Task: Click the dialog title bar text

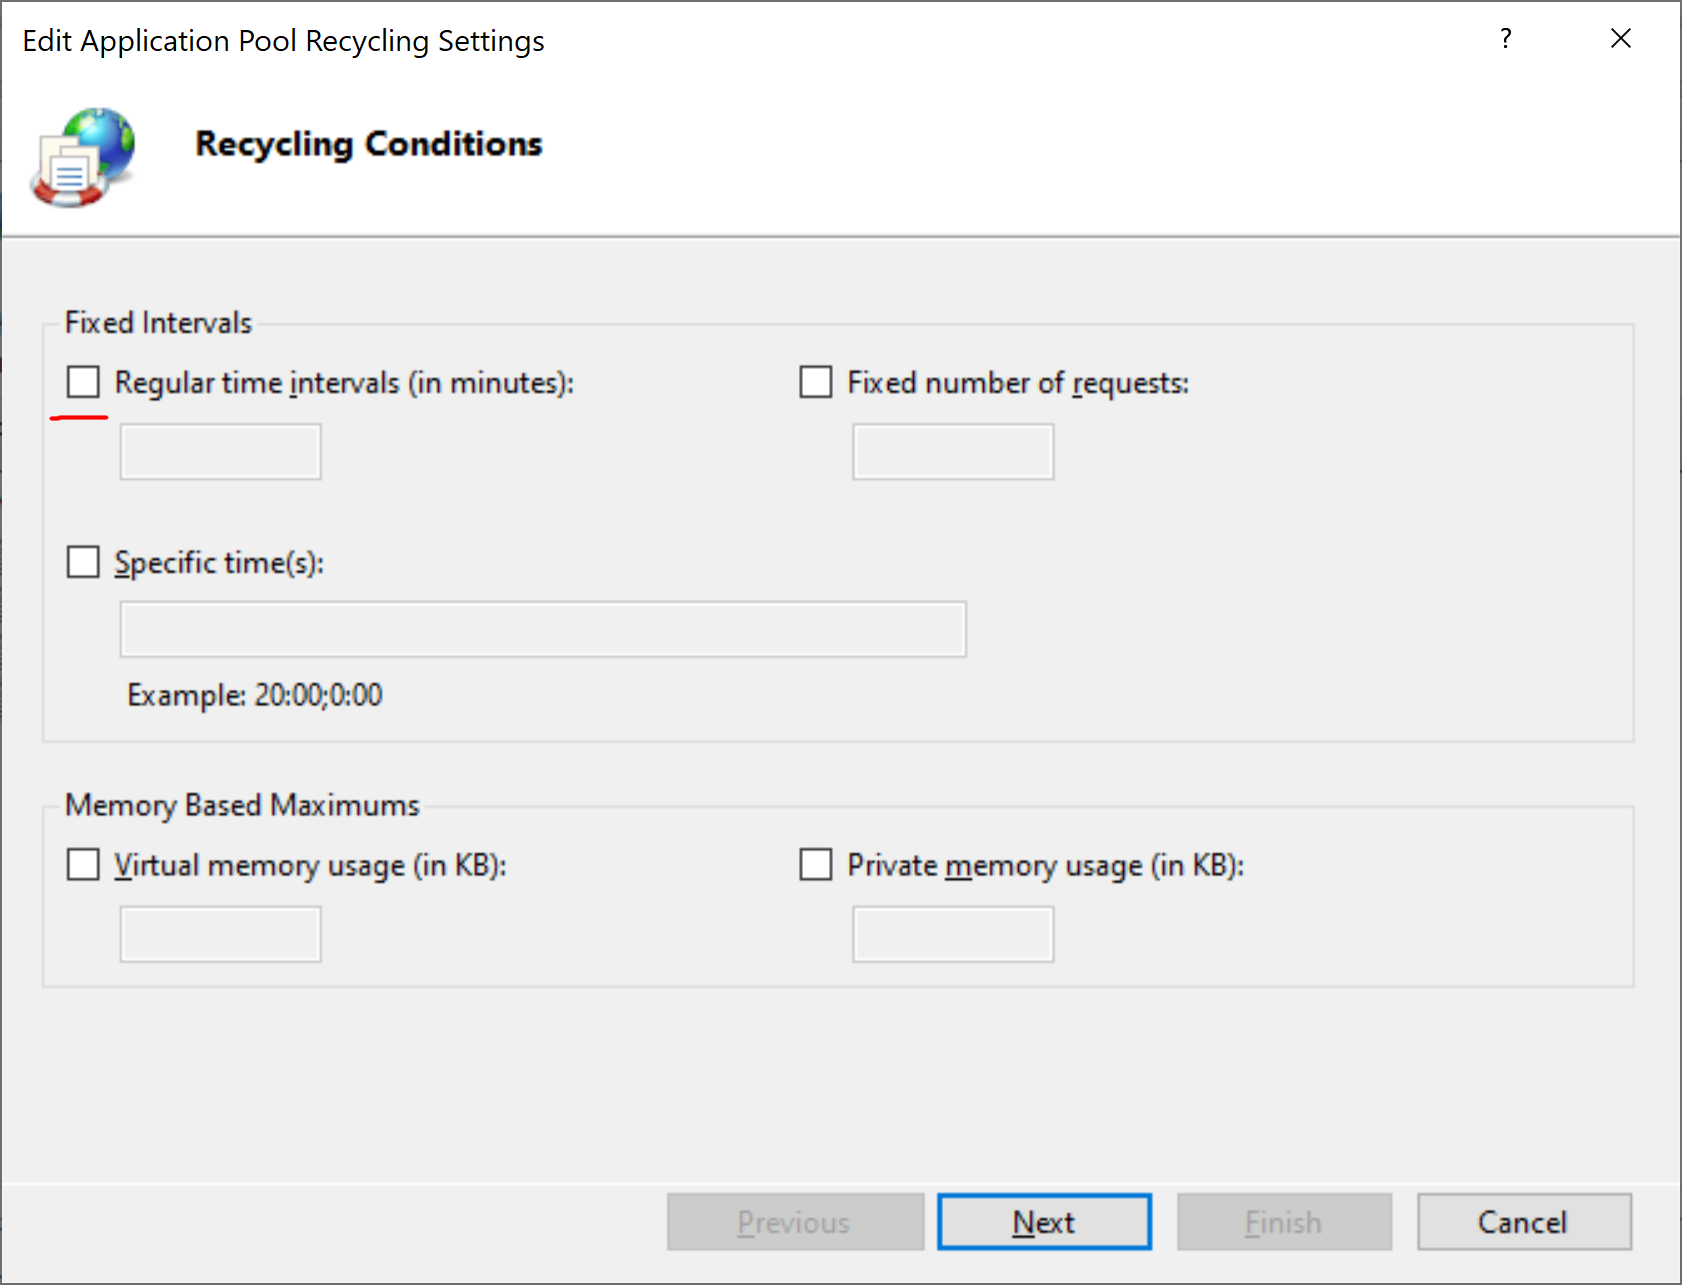Action: coord(283,41)
